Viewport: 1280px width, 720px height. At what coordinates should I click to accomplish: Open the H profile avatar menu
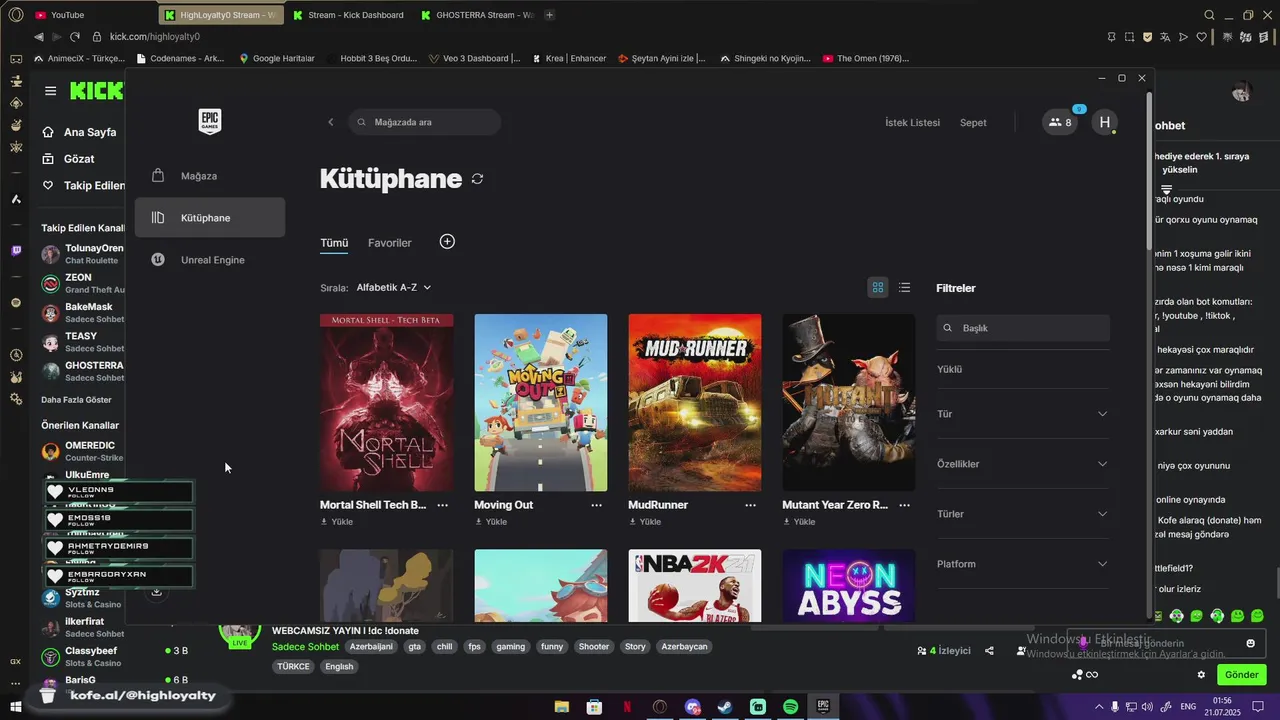[x=1104, y=122]
